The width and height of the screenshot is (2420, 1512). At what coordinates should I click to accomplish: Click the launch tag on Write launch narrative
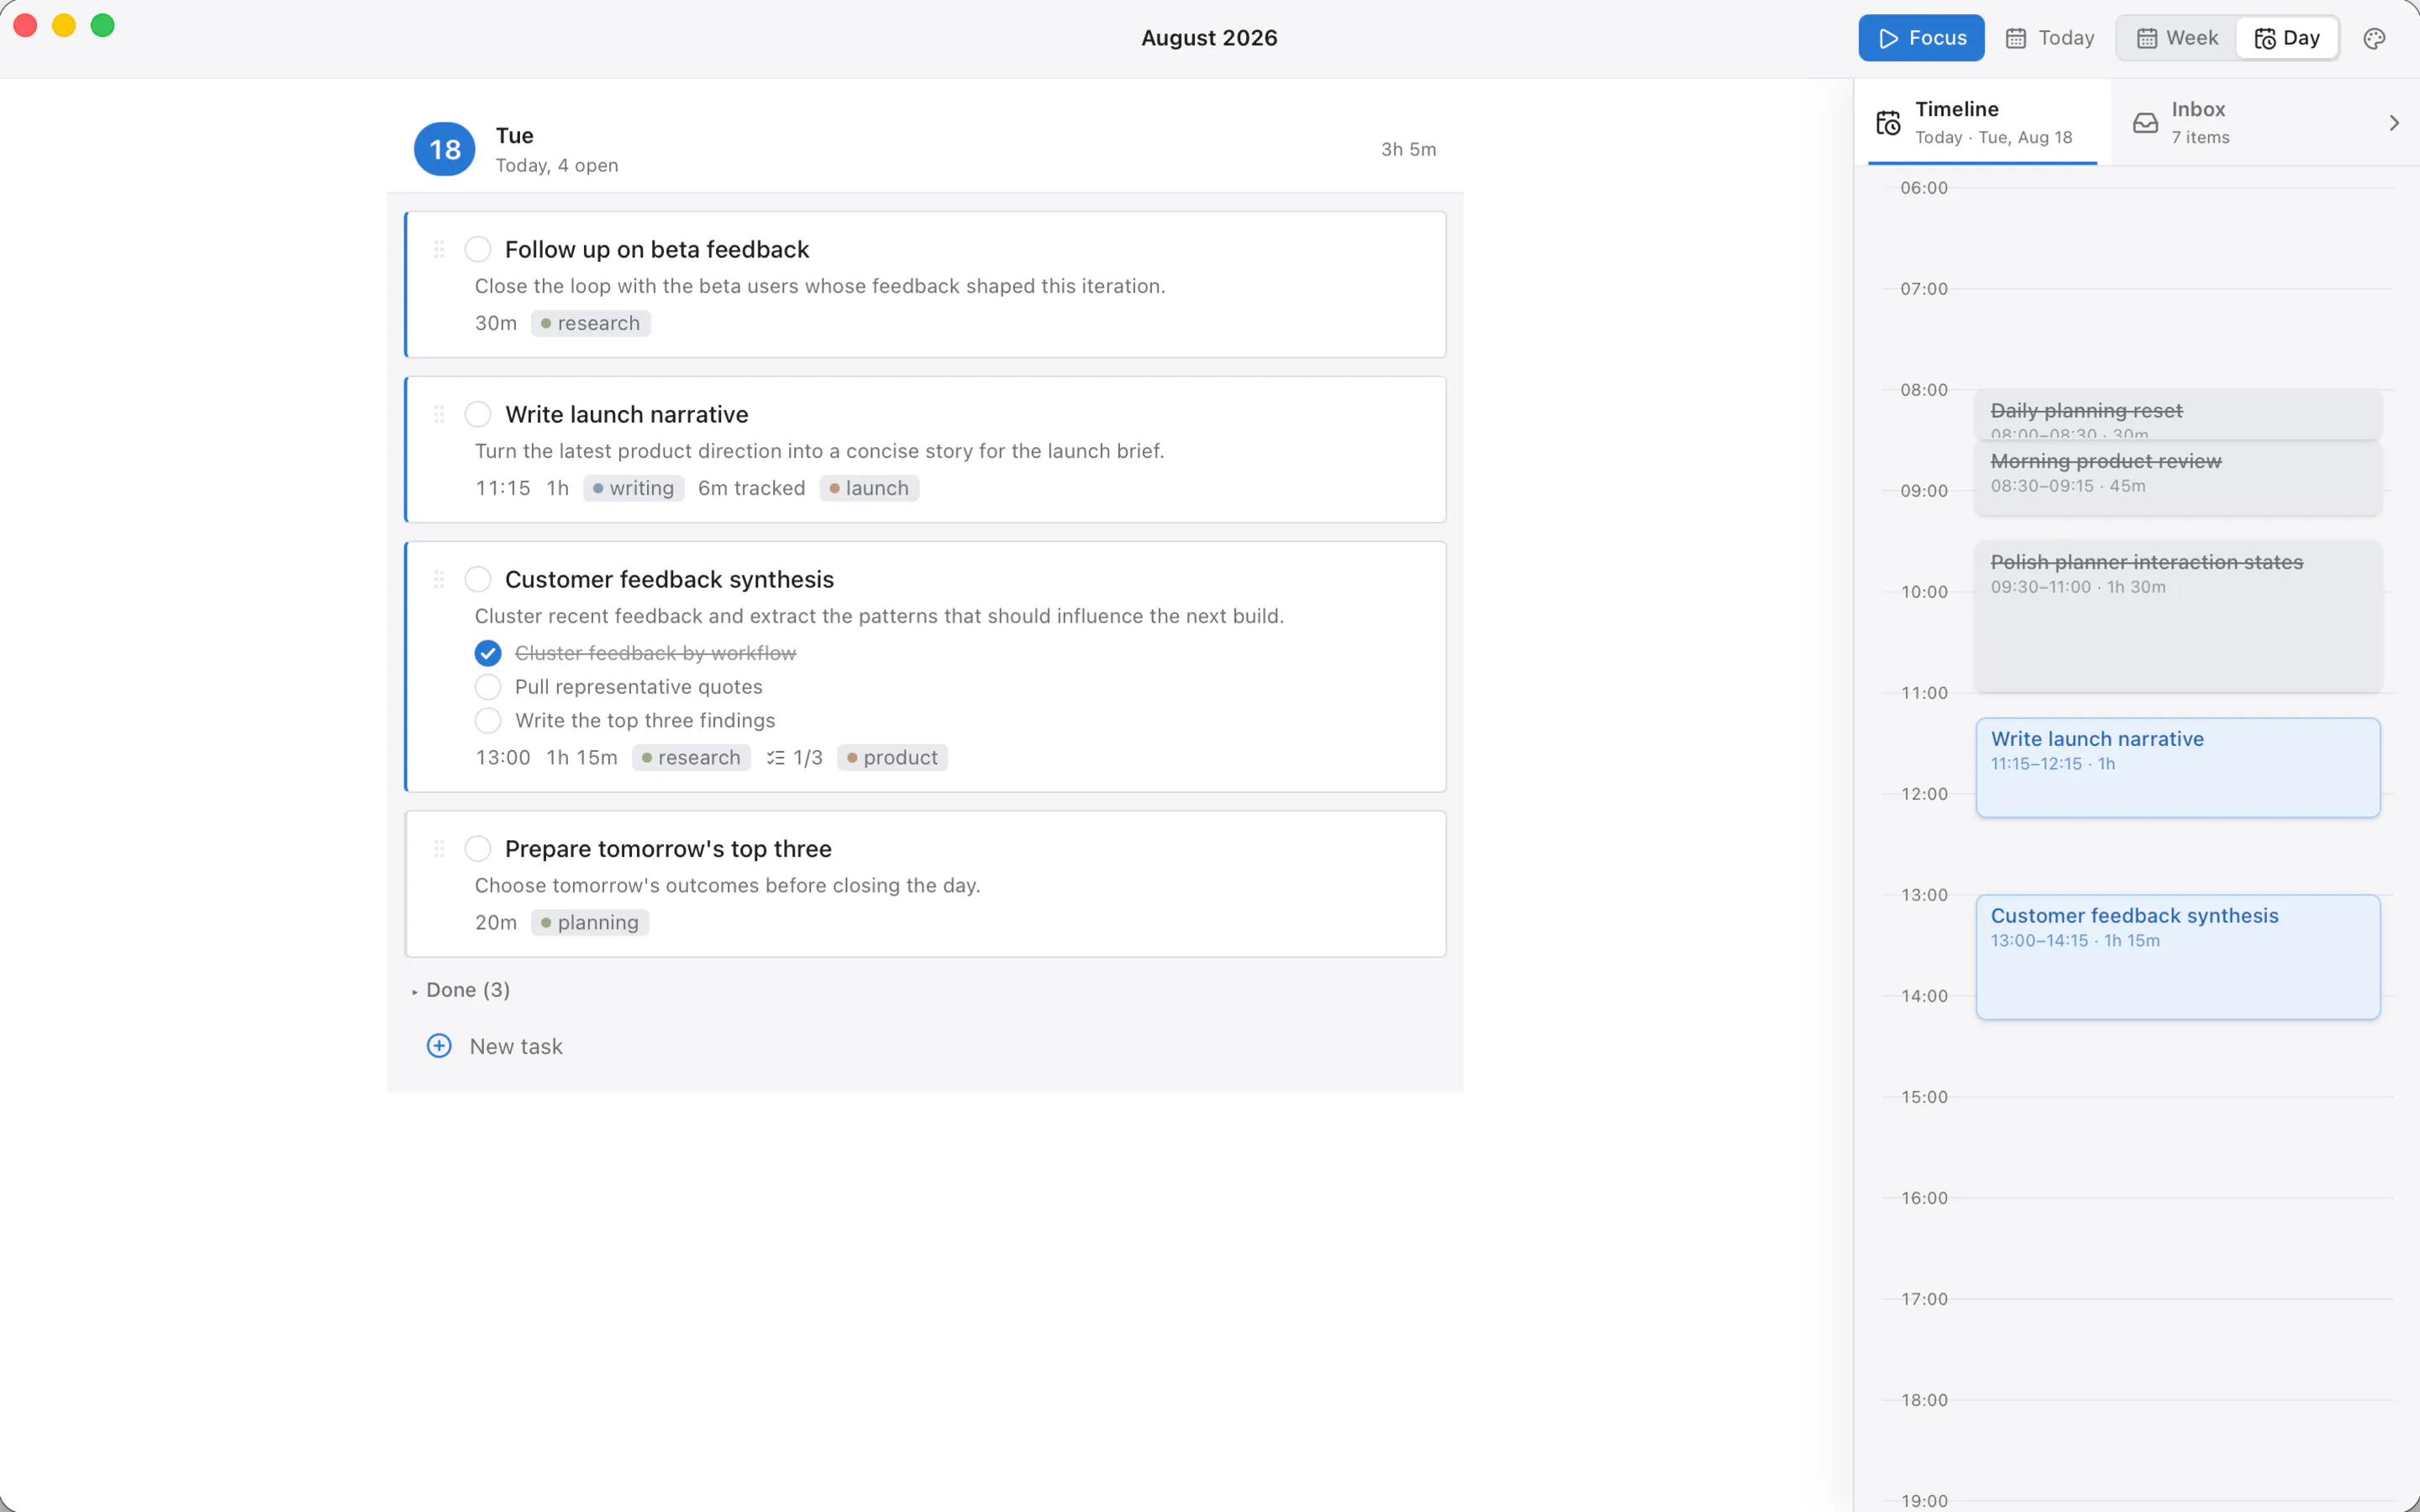tap(869, 488)
